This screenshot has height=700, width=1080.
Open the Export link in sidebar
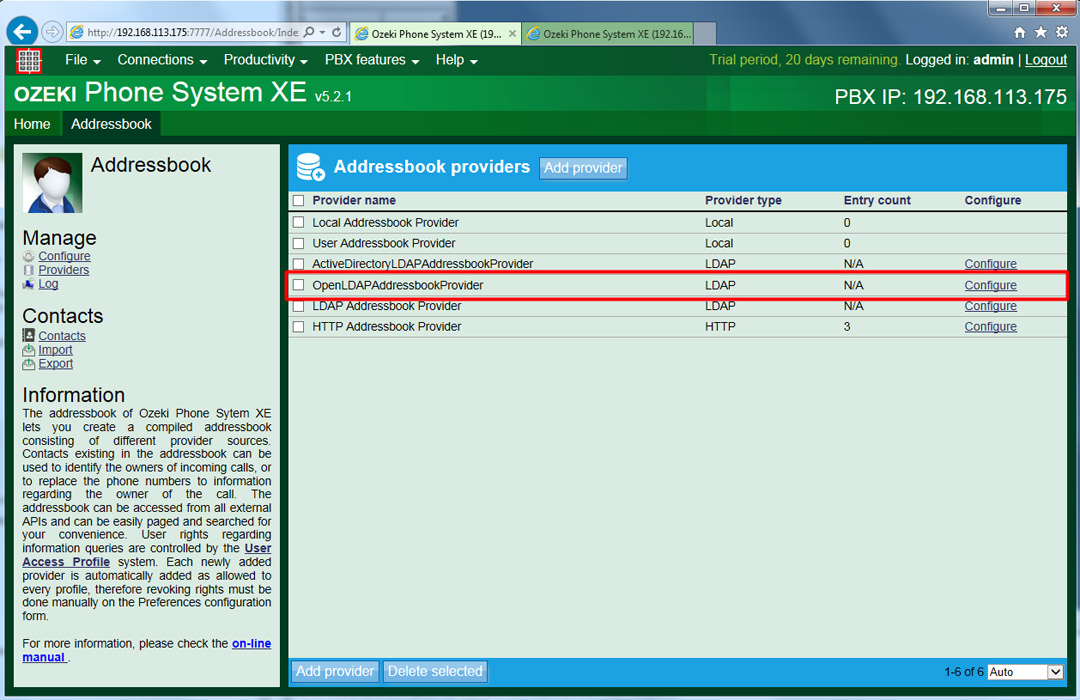tap(56, 364)
